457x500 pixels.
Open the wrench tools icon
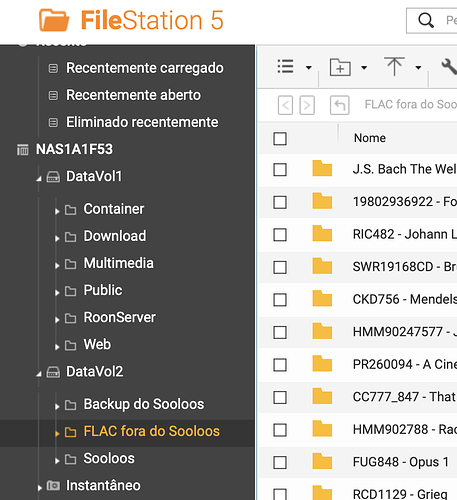coord(449,67)
